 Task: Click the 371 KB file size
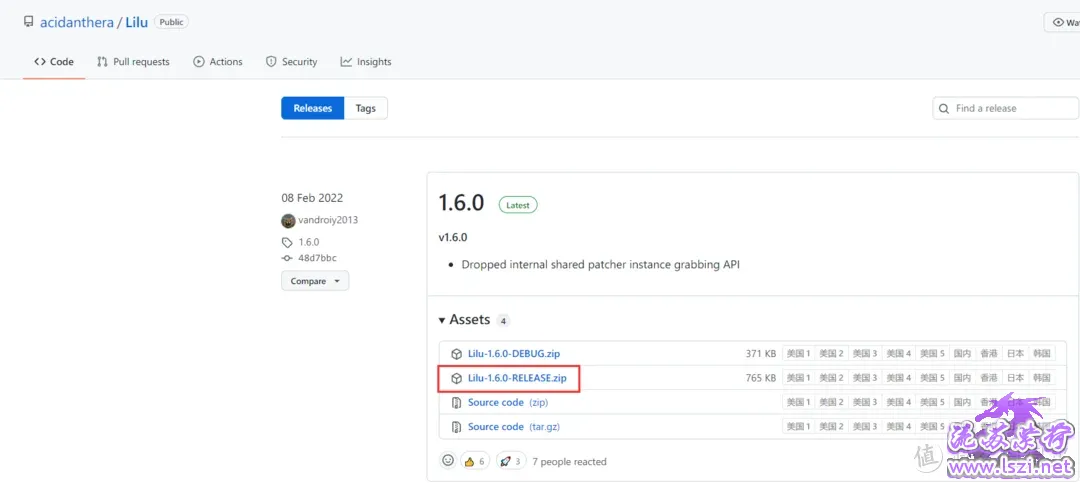tap(760, 353)
